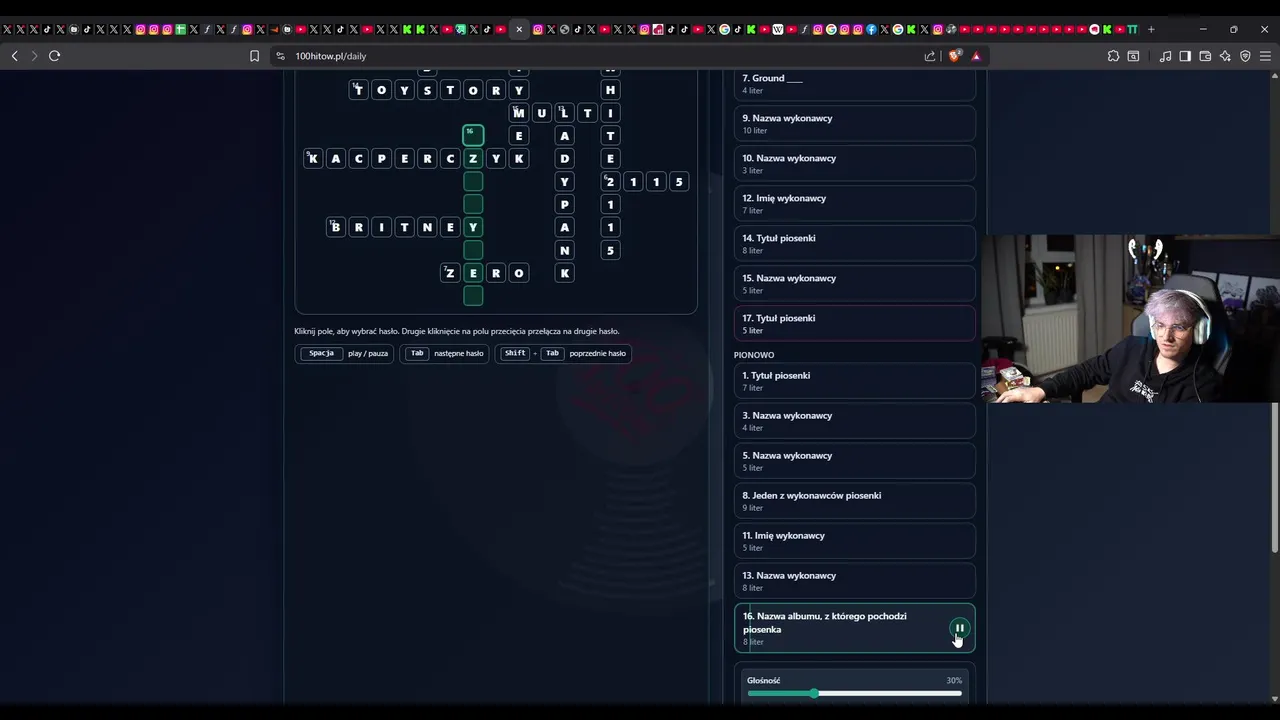Screen dimensions: 1280x720
Task: Adjust the Głośność volume slider handle
Action: [814, 693]
